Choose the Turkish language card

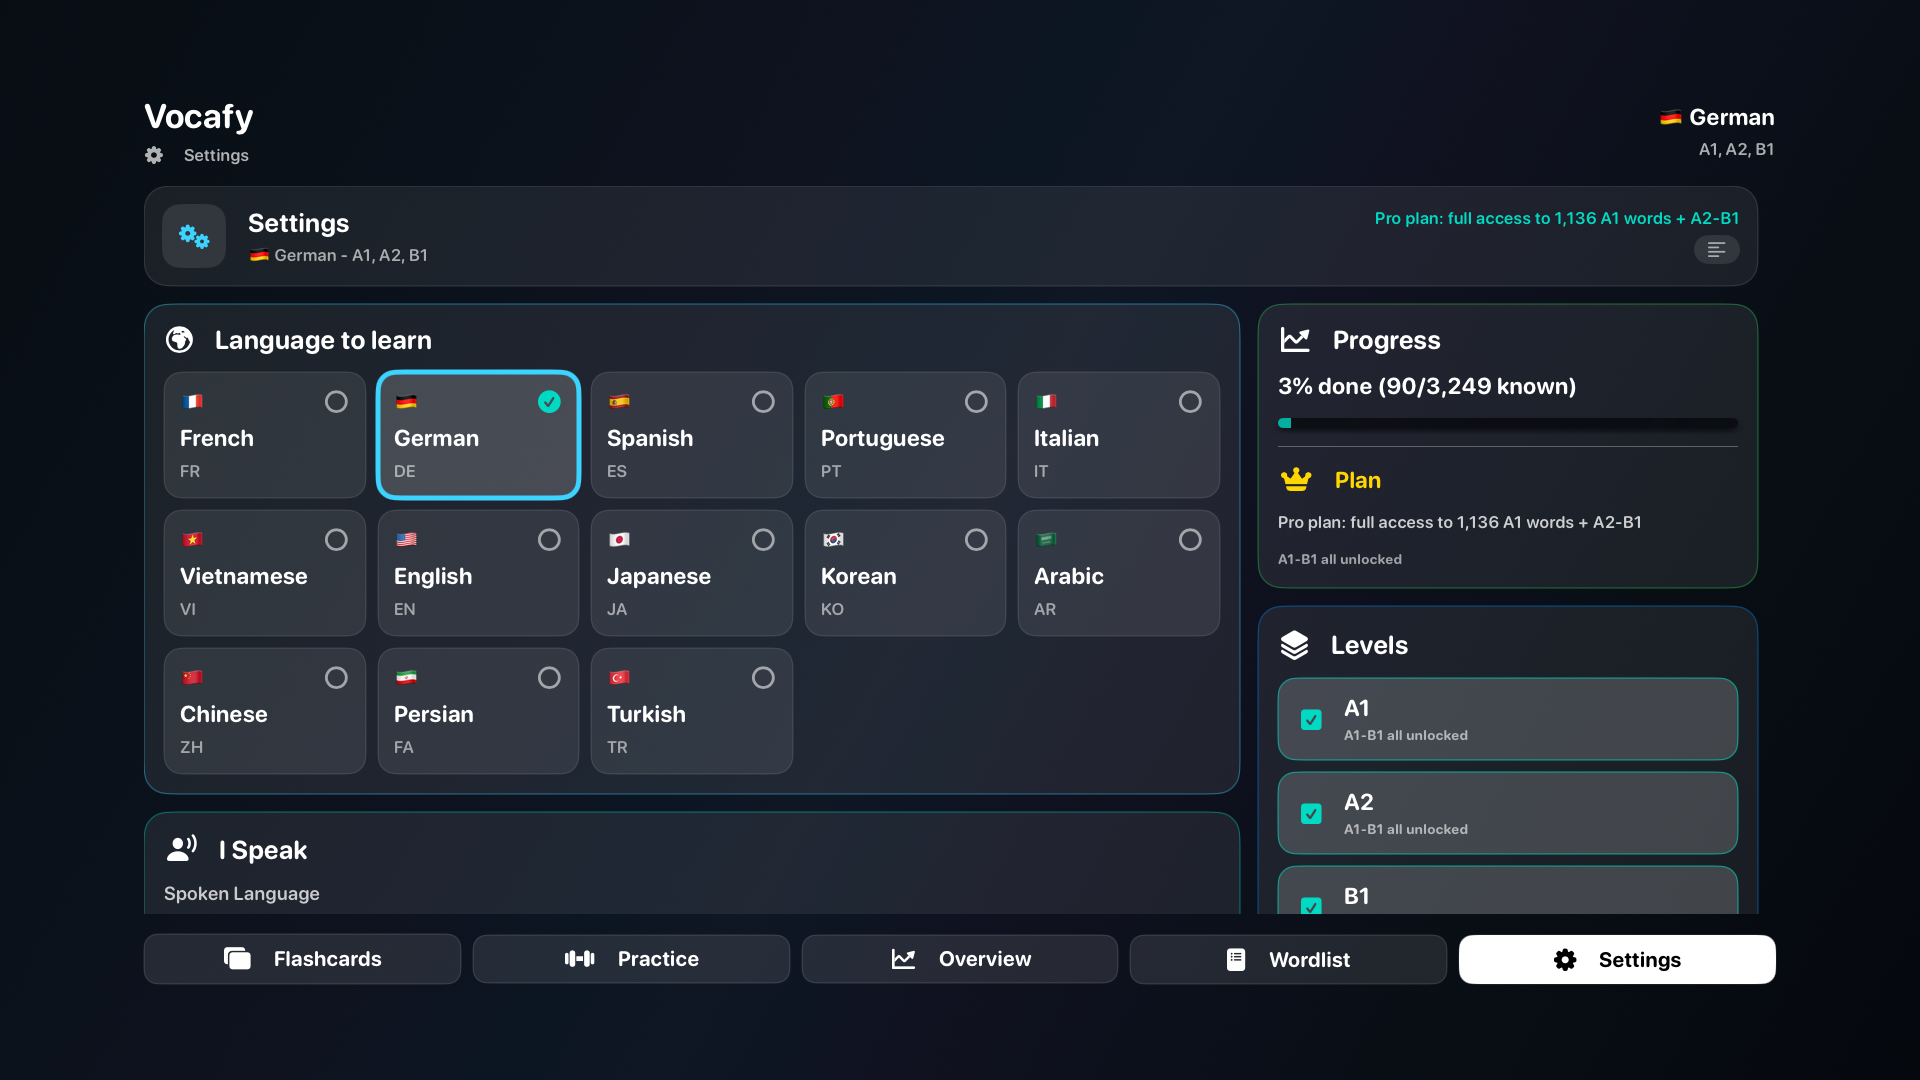tap(692, 711)
